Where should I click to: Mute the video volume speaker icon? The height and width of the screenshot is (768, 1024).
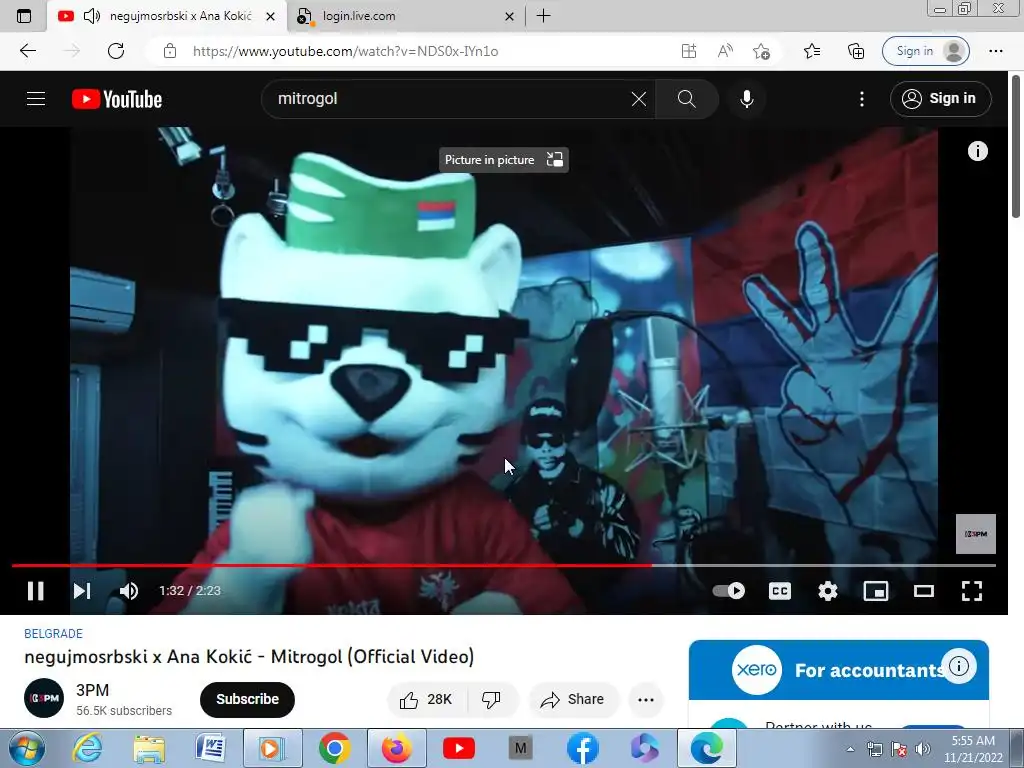pos(129,591)
